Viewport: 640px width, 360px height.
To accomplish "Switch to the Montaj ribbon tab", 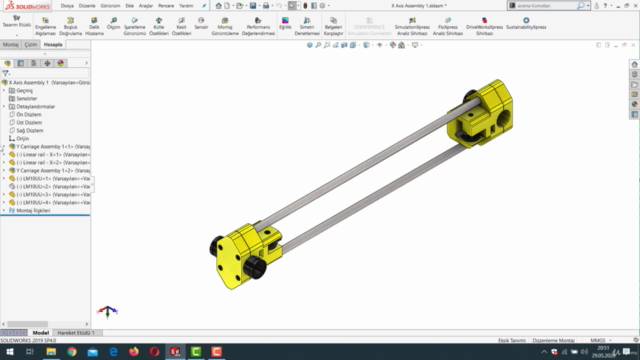I will (x=11, y=44).
